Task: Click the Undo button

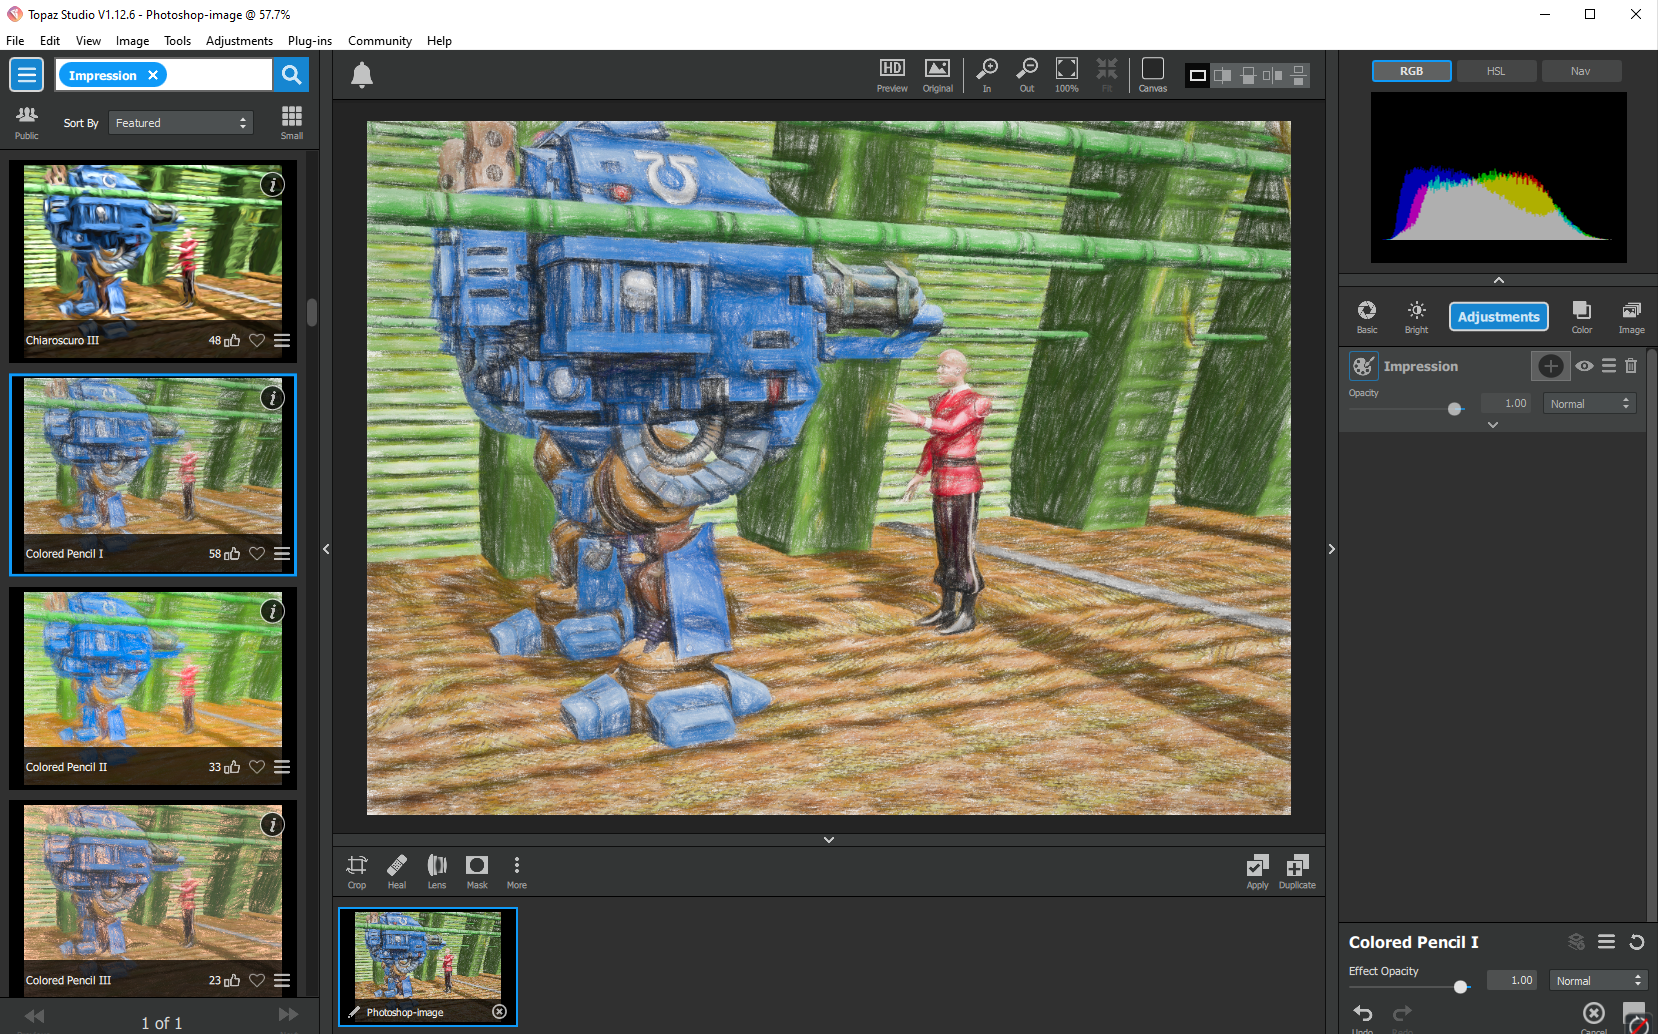Action: [1362, 1016]
